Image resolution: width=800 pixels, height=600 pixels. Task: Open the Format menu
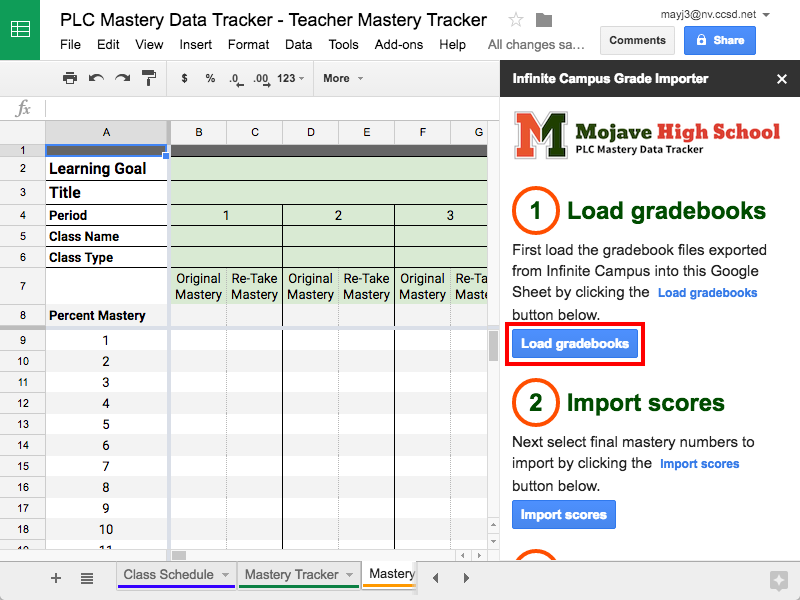coord(248,44)
